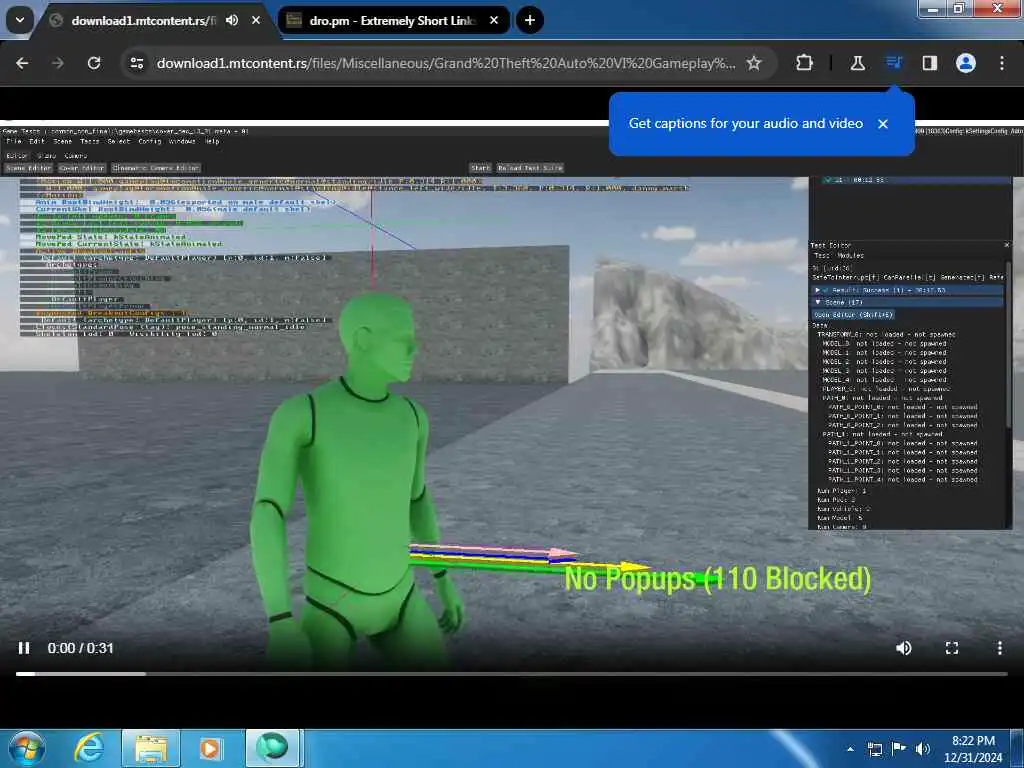This screenshot has height=768, width=1024.
Task: Pause the video playback
Action: (24, 648)
